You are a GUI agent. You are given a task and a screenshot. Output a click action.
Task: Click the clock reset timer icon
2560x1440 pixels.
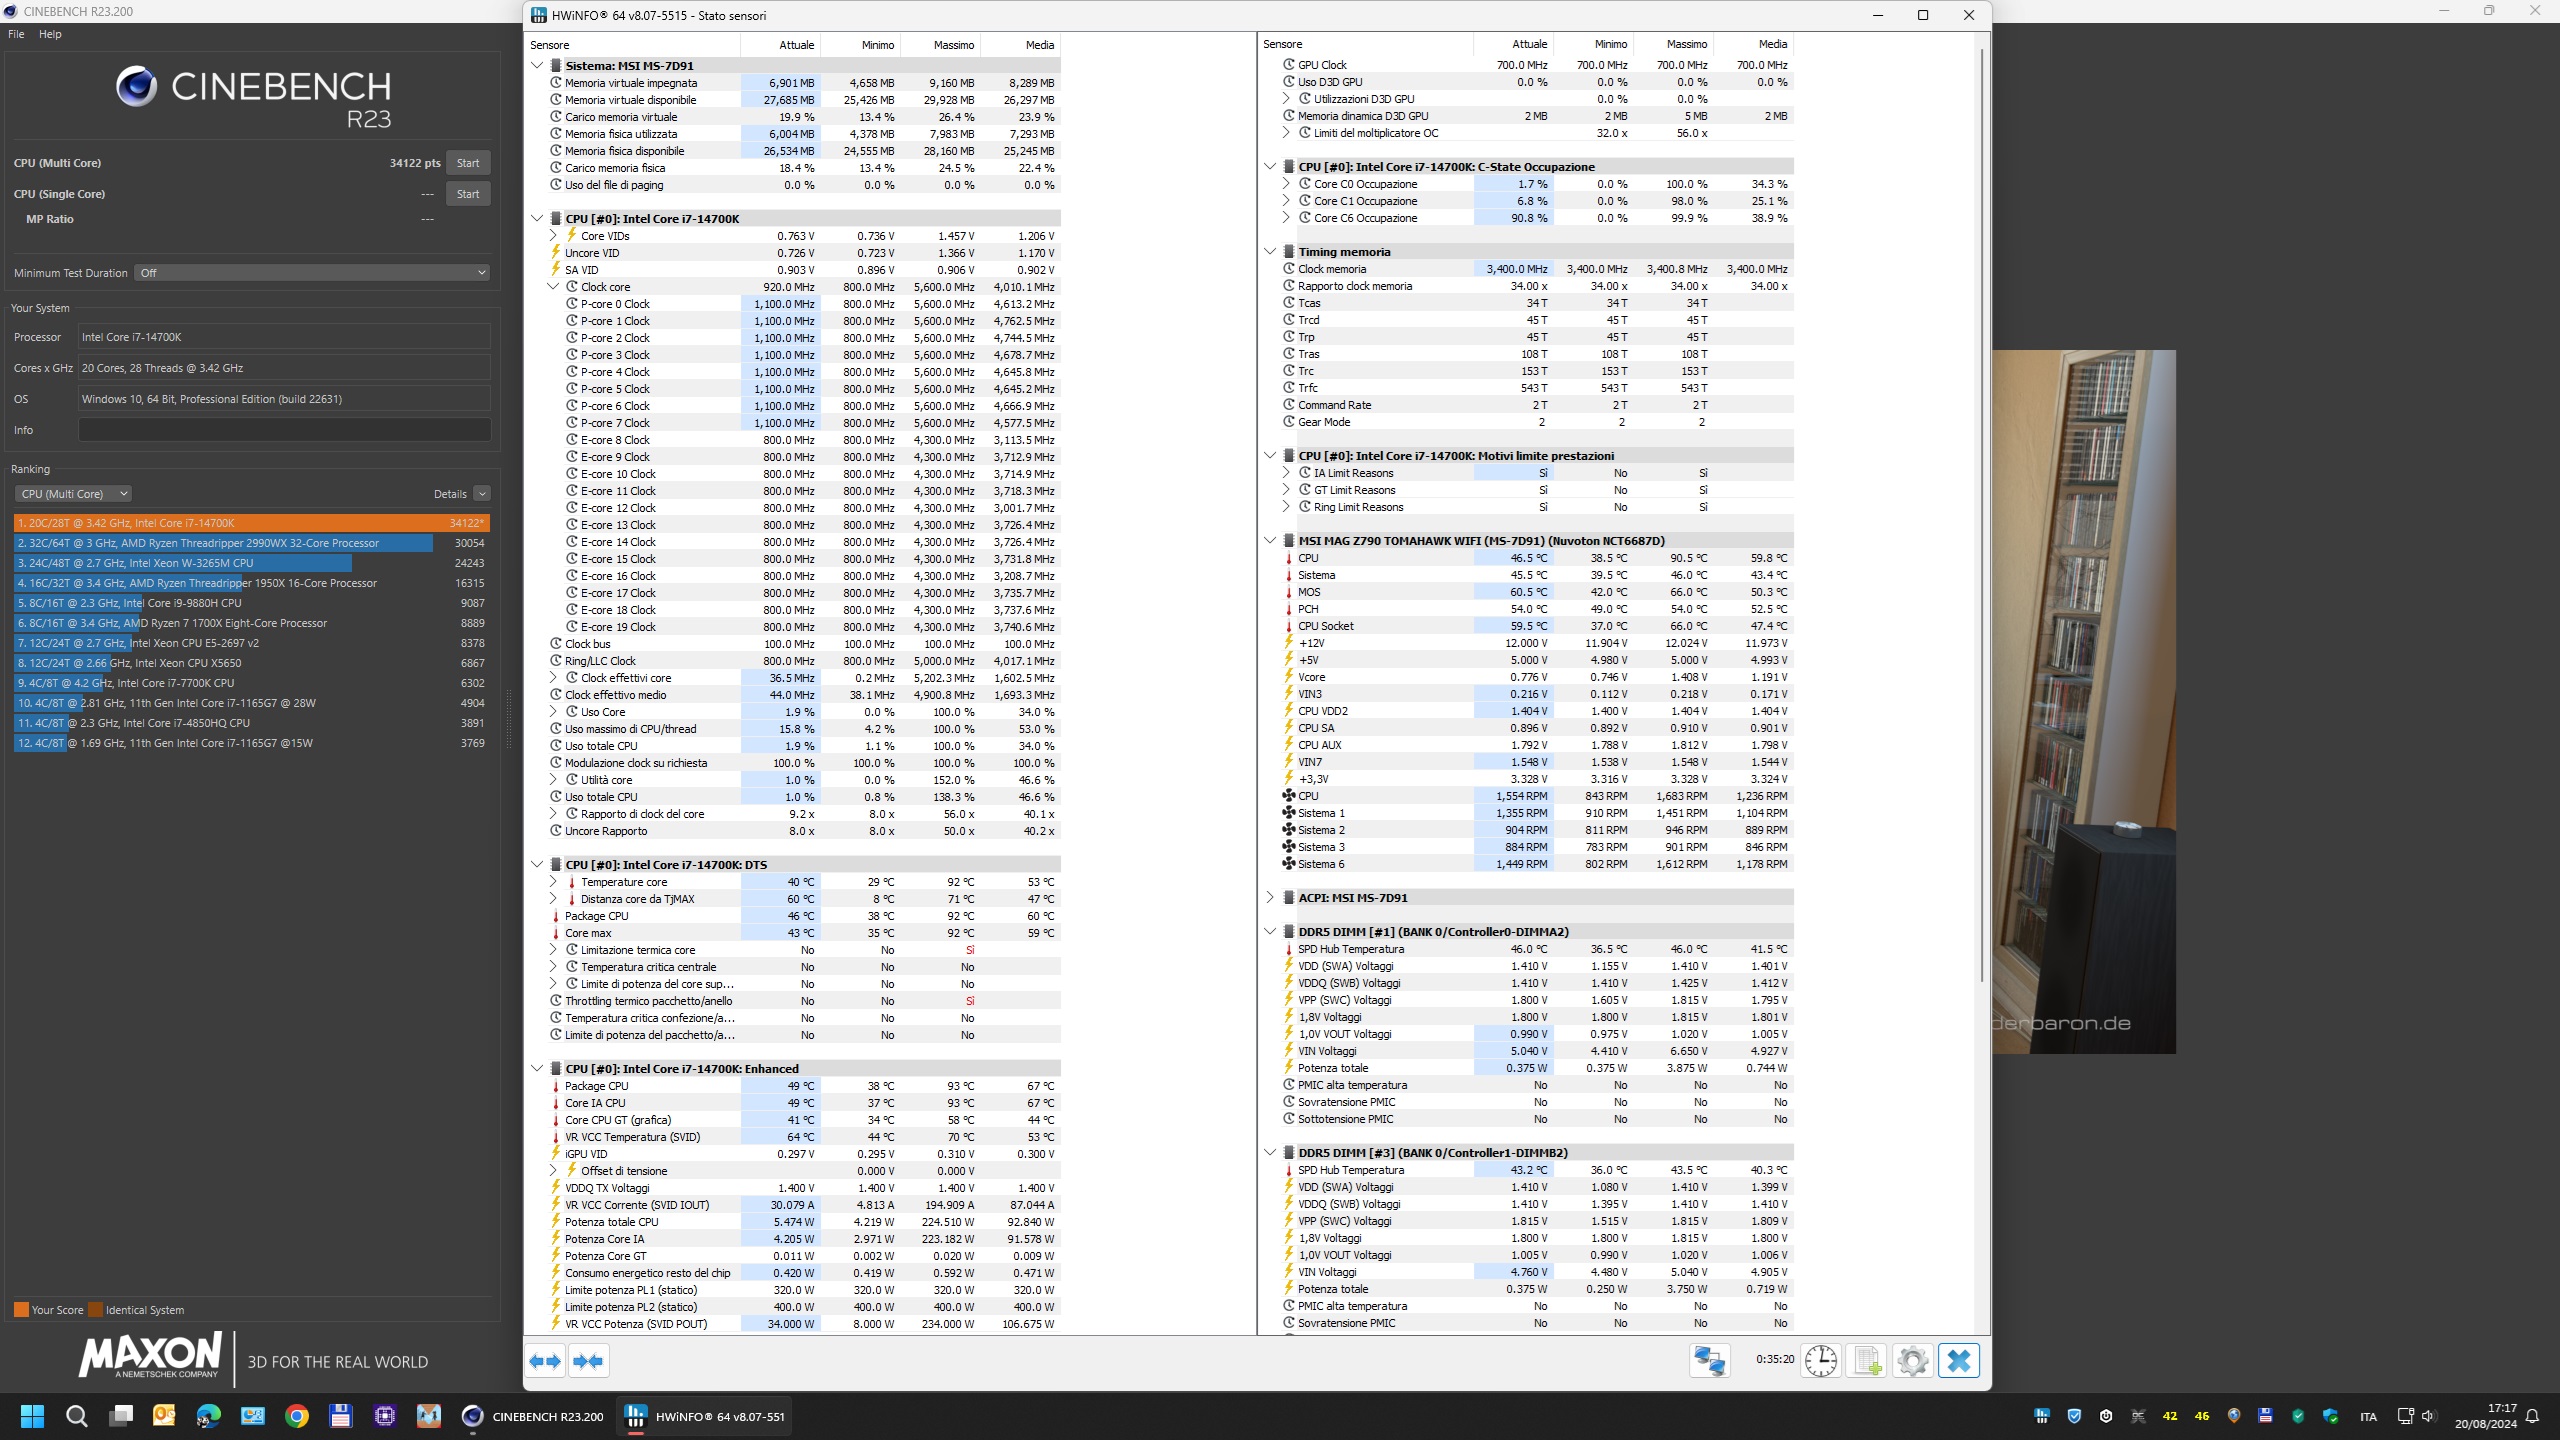point(1821,1361)
